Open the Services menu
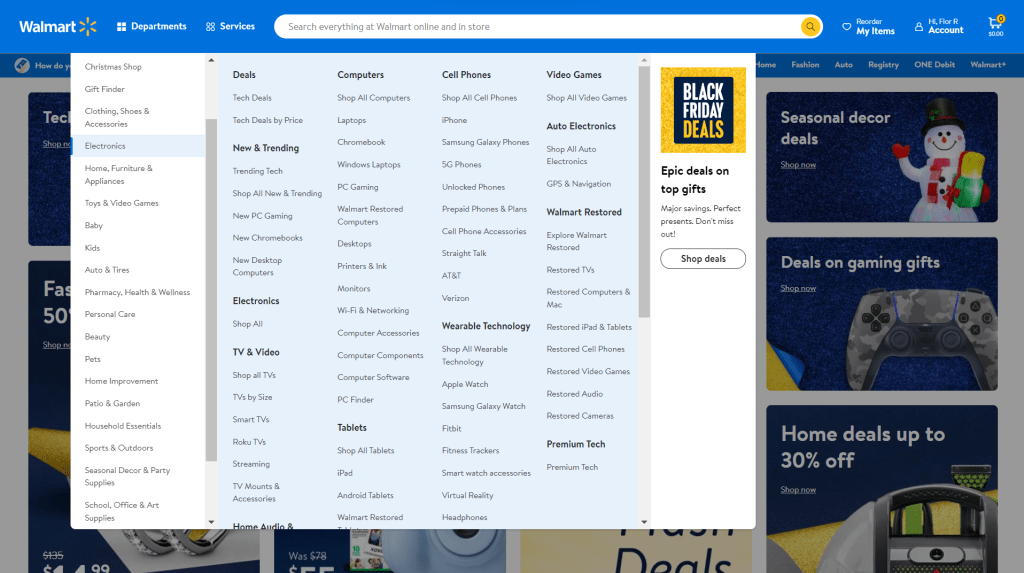 [x=231, y=27]
